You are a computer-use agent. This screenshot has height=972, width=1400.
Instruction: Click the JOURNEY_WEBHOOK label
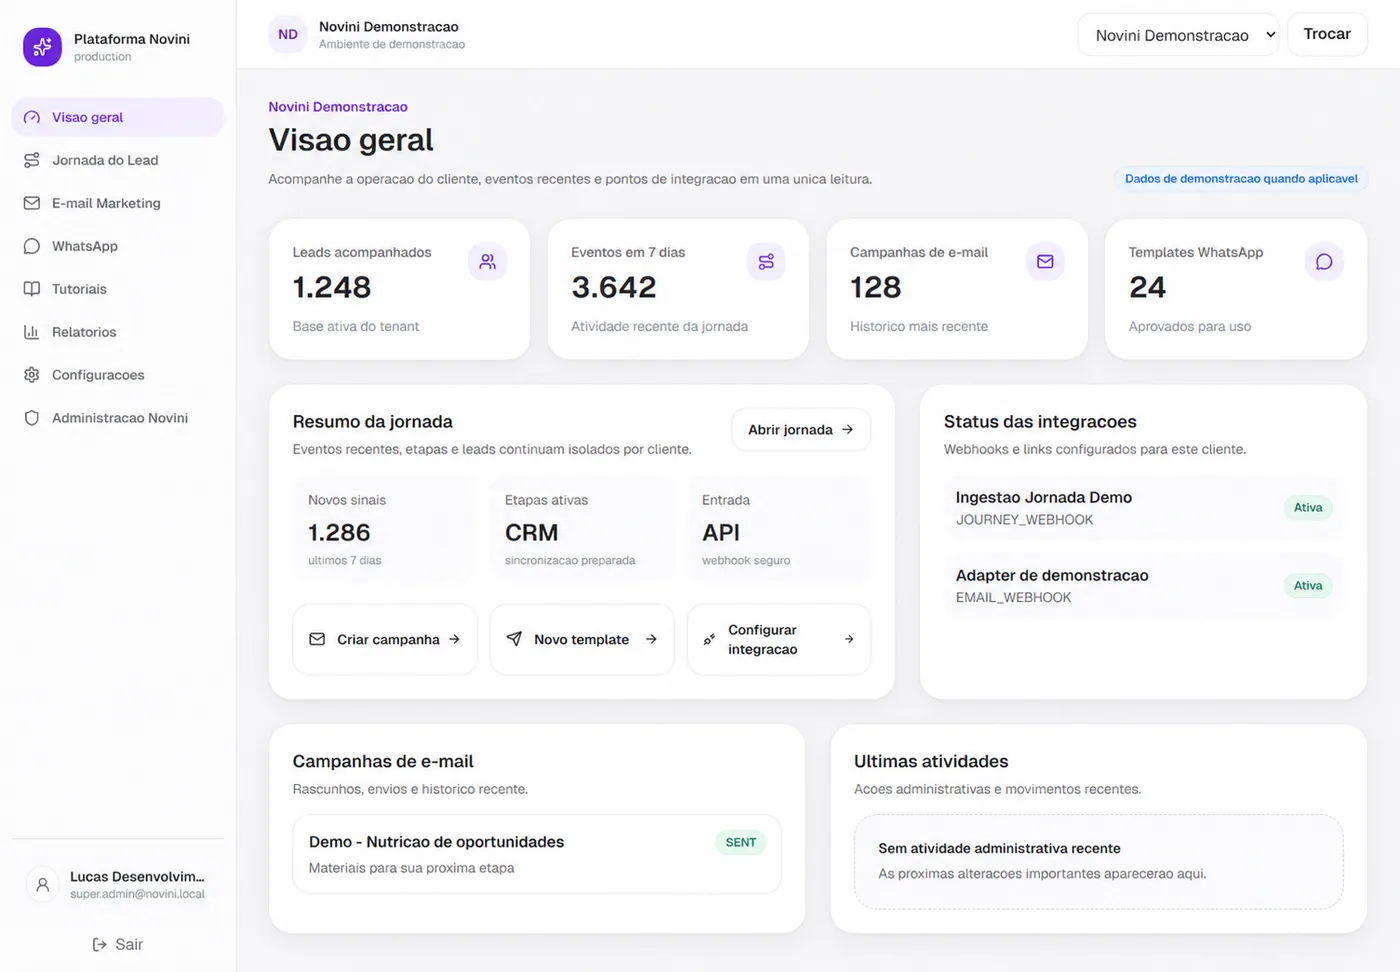(x=1024, y=520)
